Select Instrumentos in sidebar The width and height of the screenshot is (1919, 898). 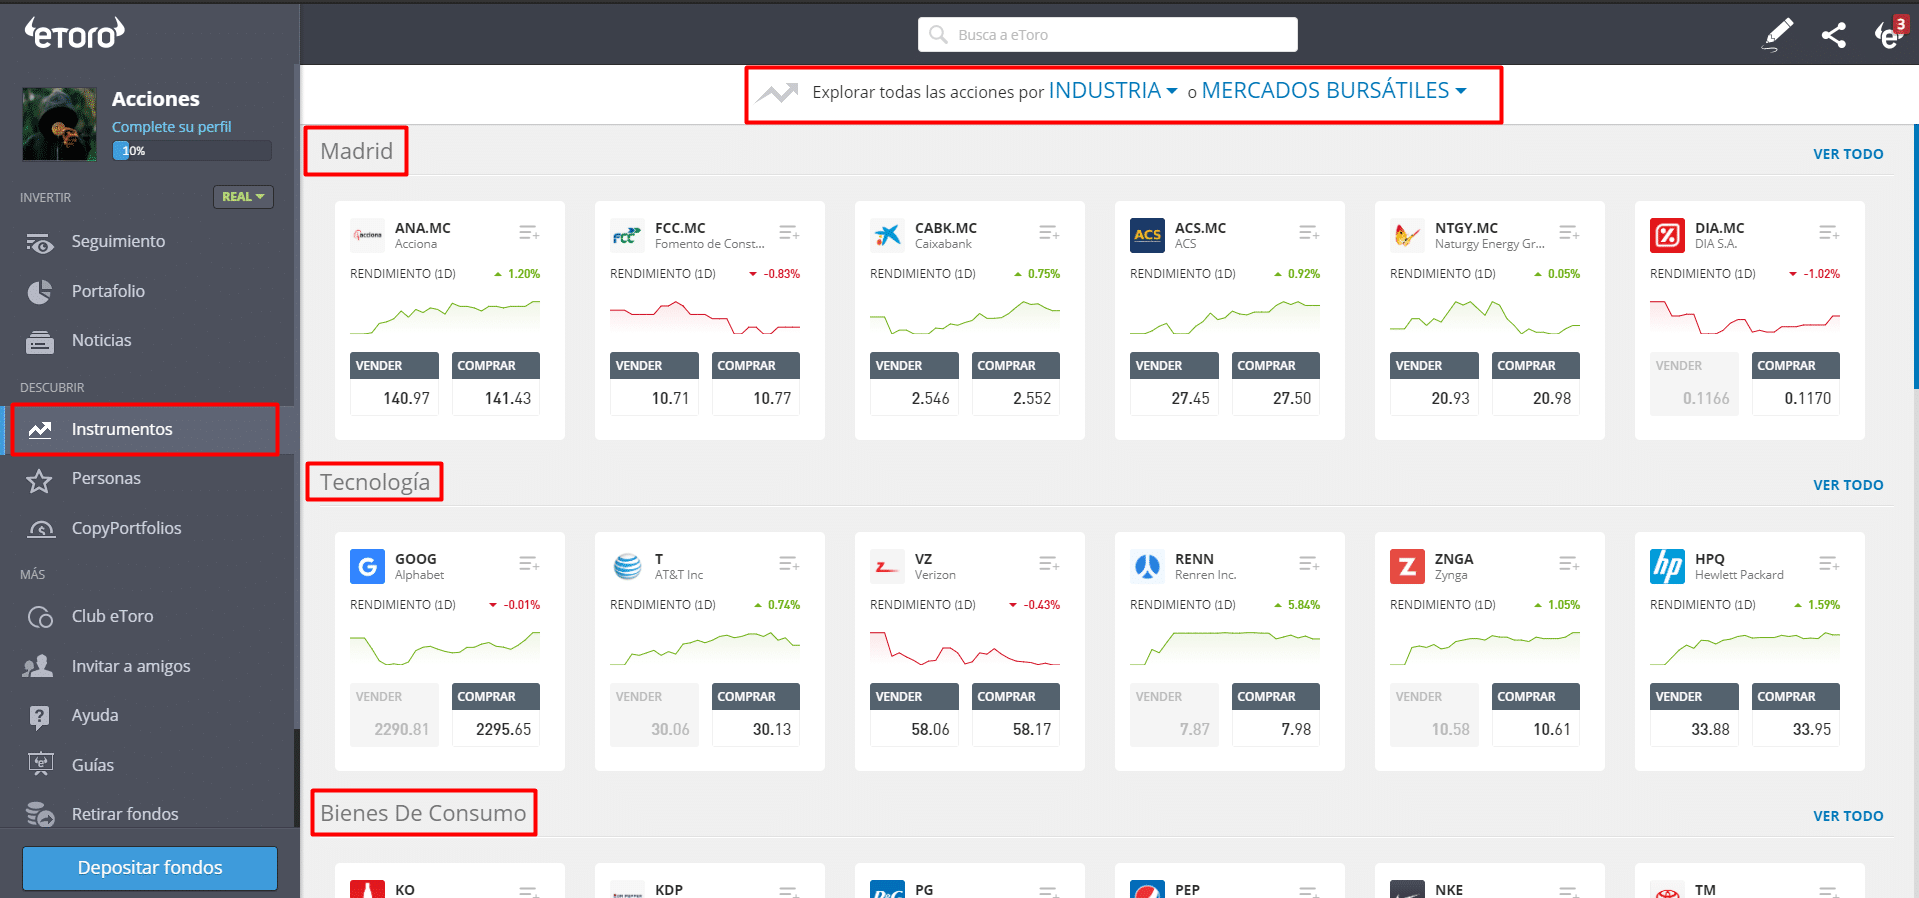(x=147, y=429)
